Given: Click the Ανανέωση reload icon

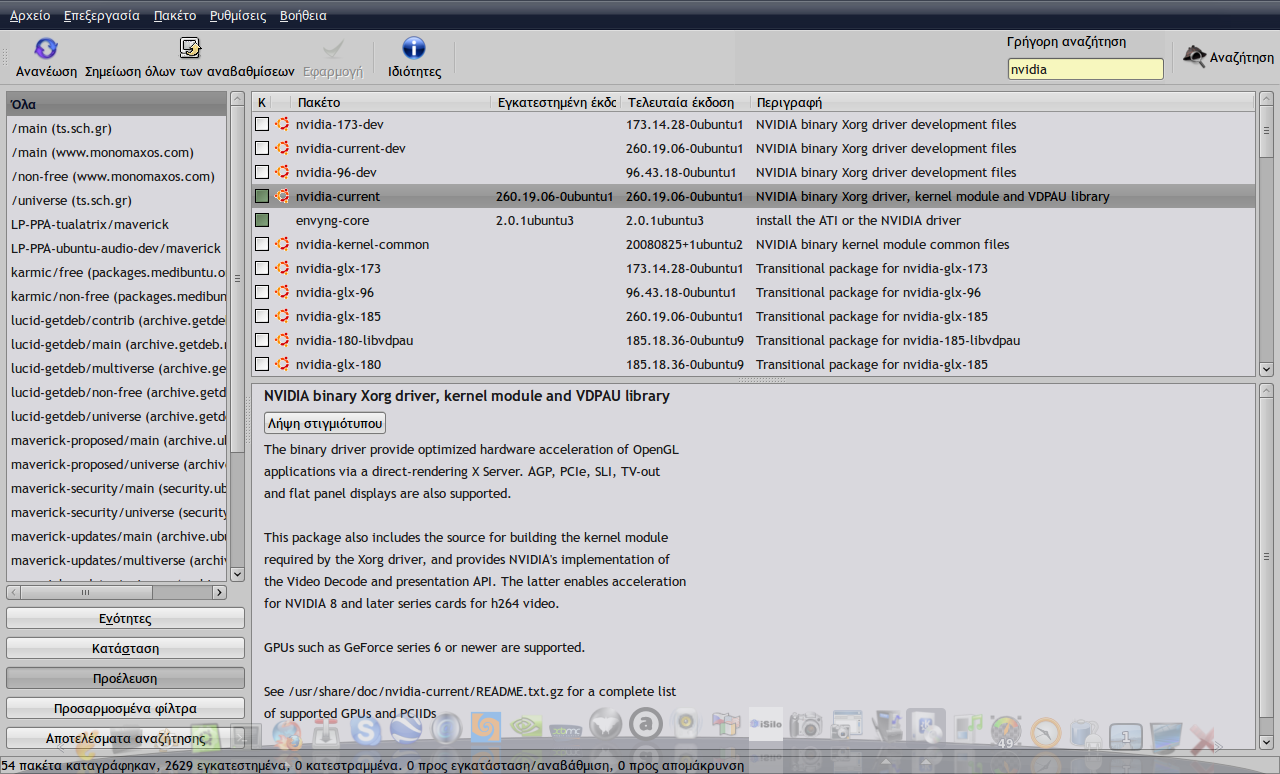Looking at the screenshot, I should (x=46, y=49).
